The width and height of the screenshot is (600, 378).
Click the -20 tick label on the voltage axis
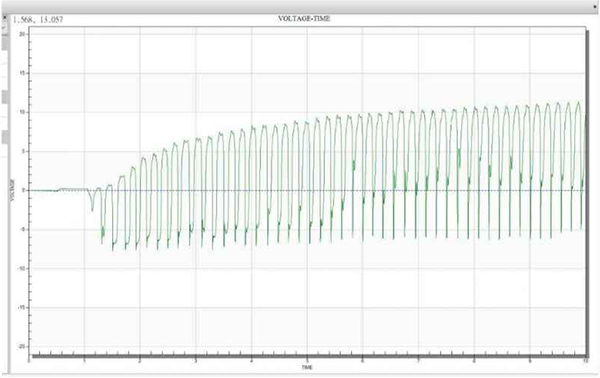[22, 346]
